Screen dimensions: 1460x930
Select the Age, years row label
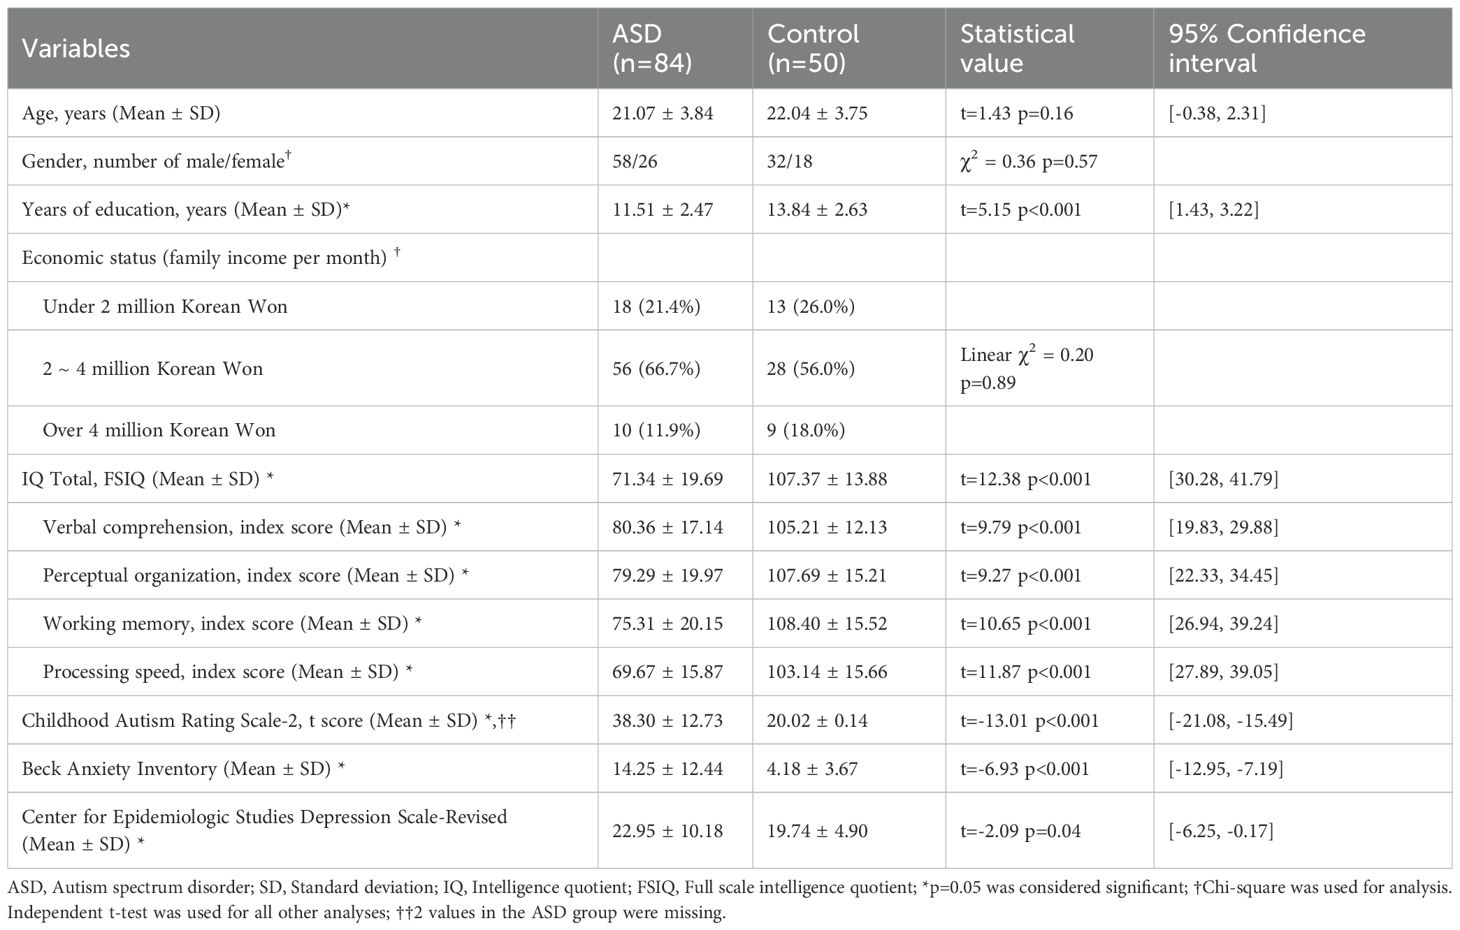[121, 113]
